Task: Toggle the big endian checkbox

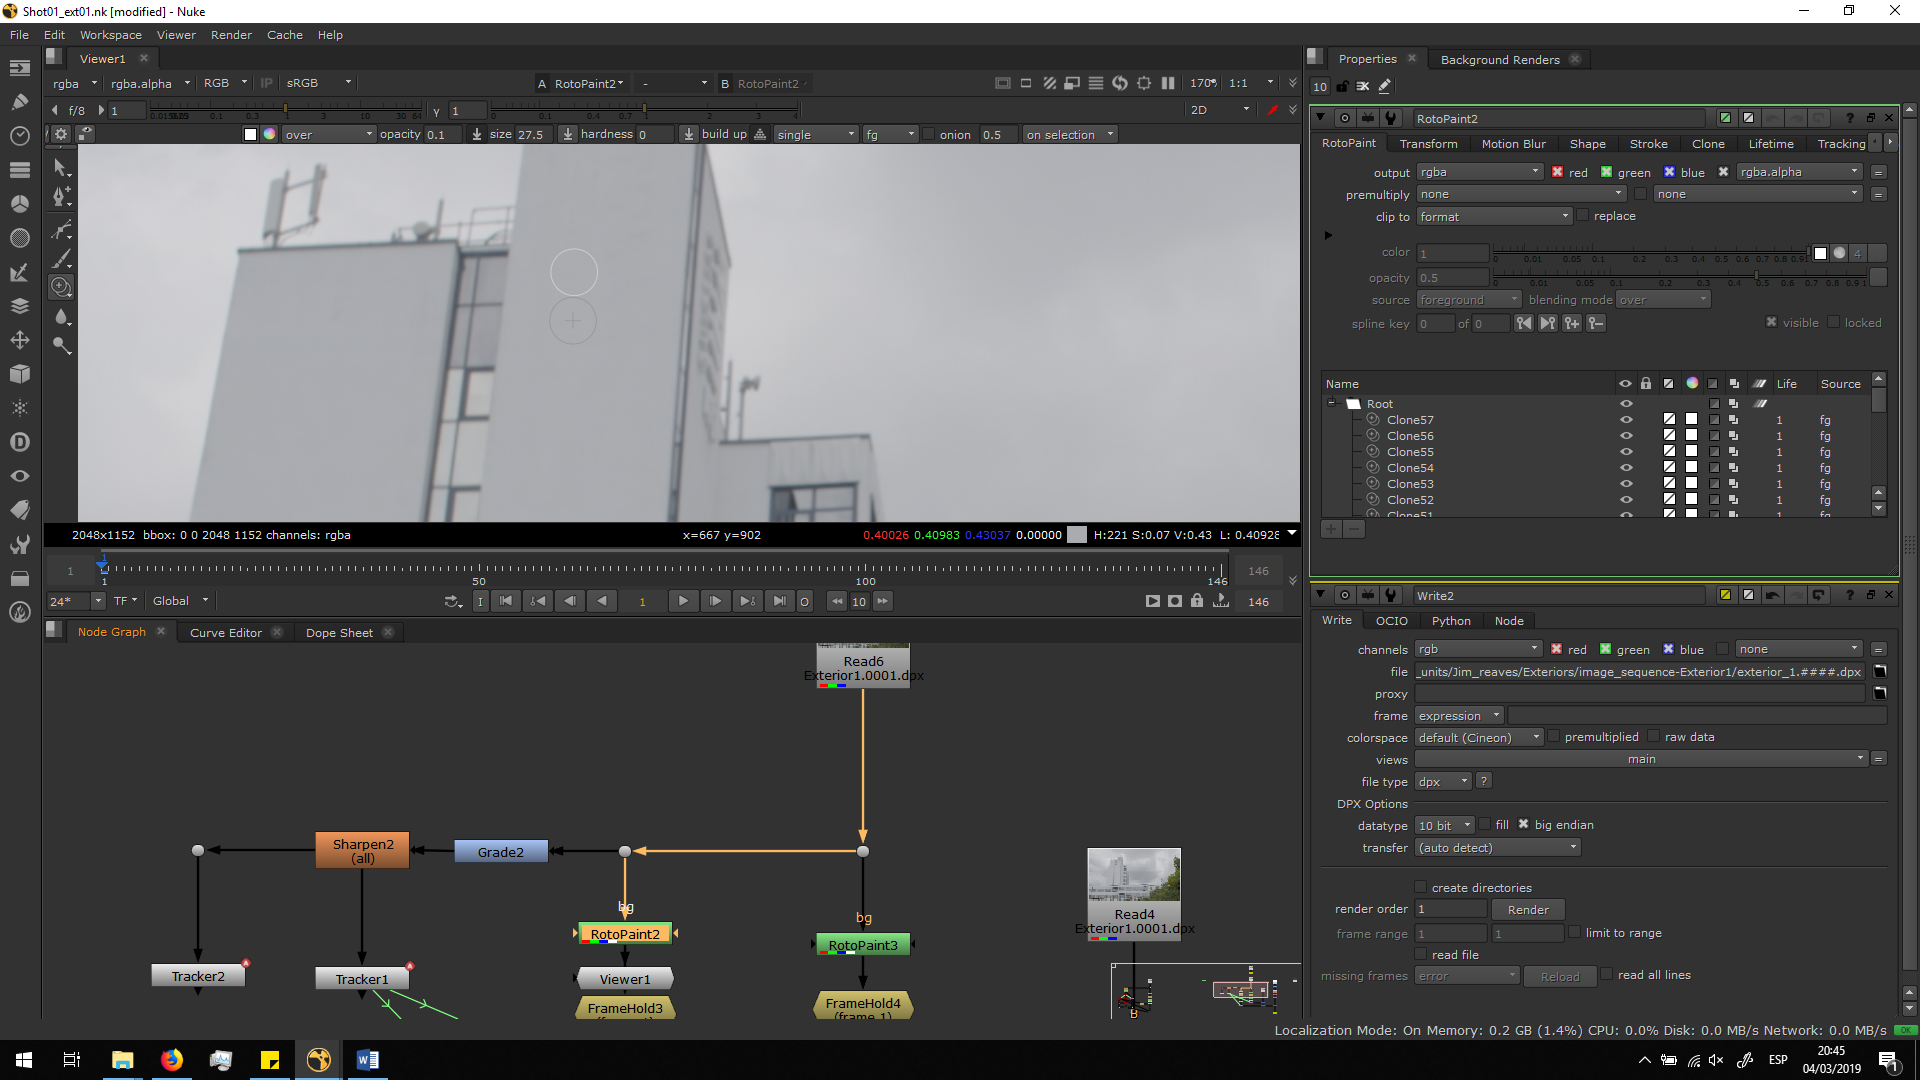Action: [1523, 825]
